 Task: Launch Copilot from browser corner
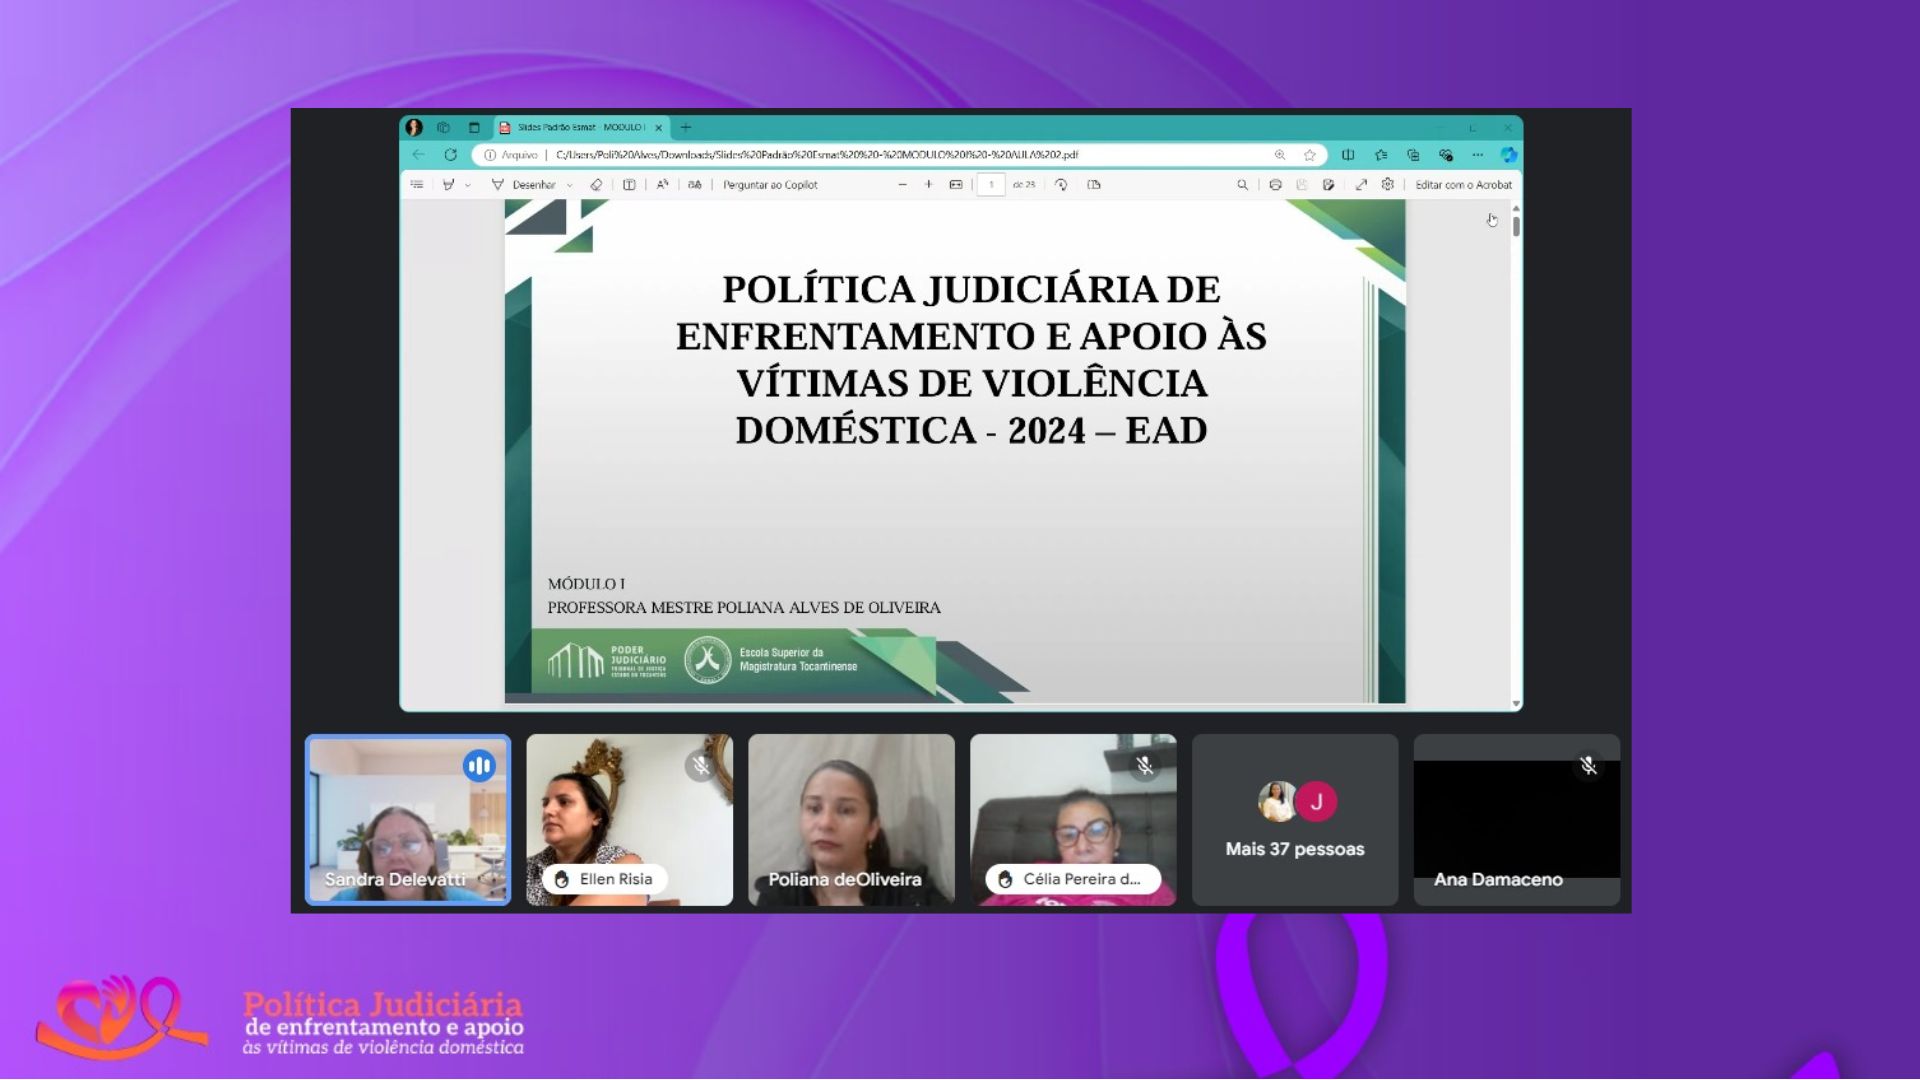point(1508,155)
